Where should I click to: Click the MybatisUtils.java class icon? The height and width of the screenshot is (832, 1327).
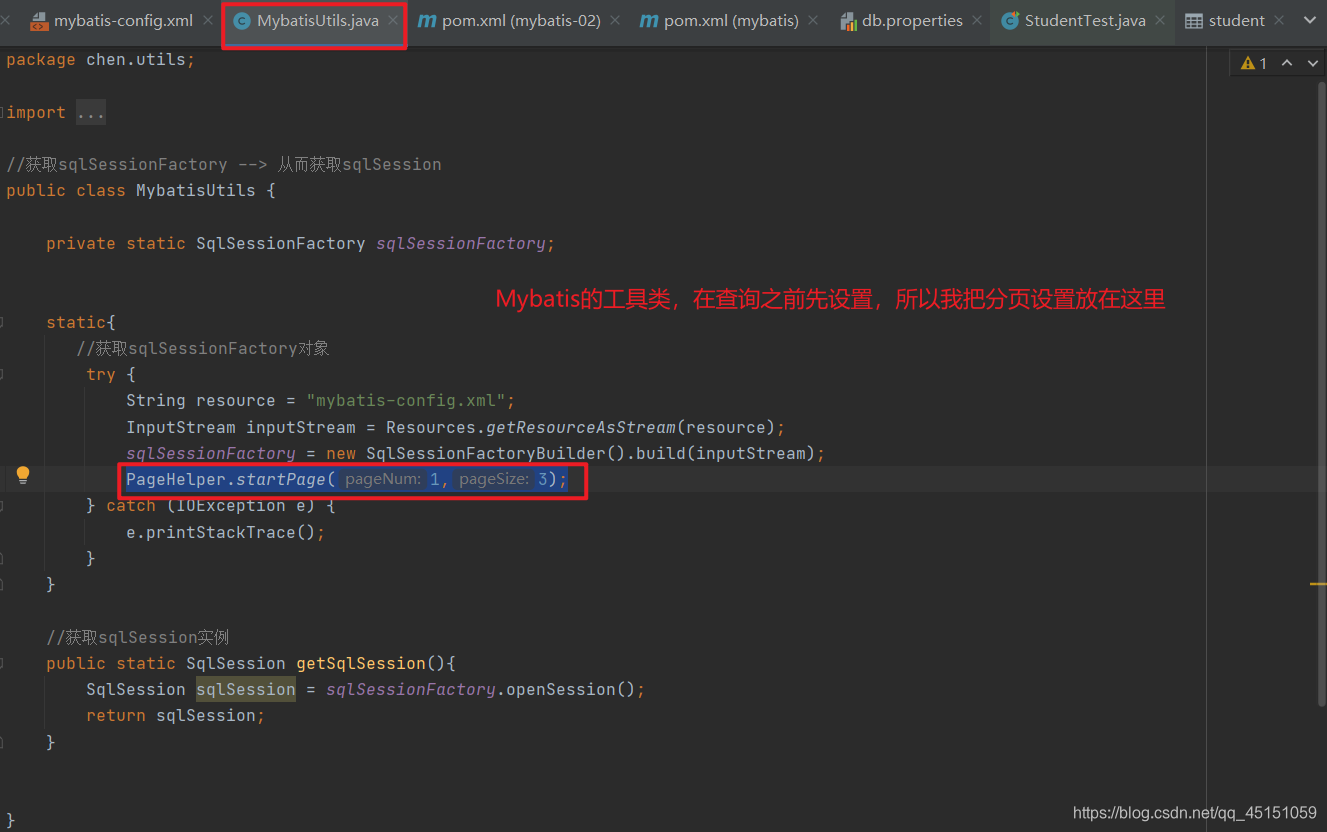[x=241, y=21]
